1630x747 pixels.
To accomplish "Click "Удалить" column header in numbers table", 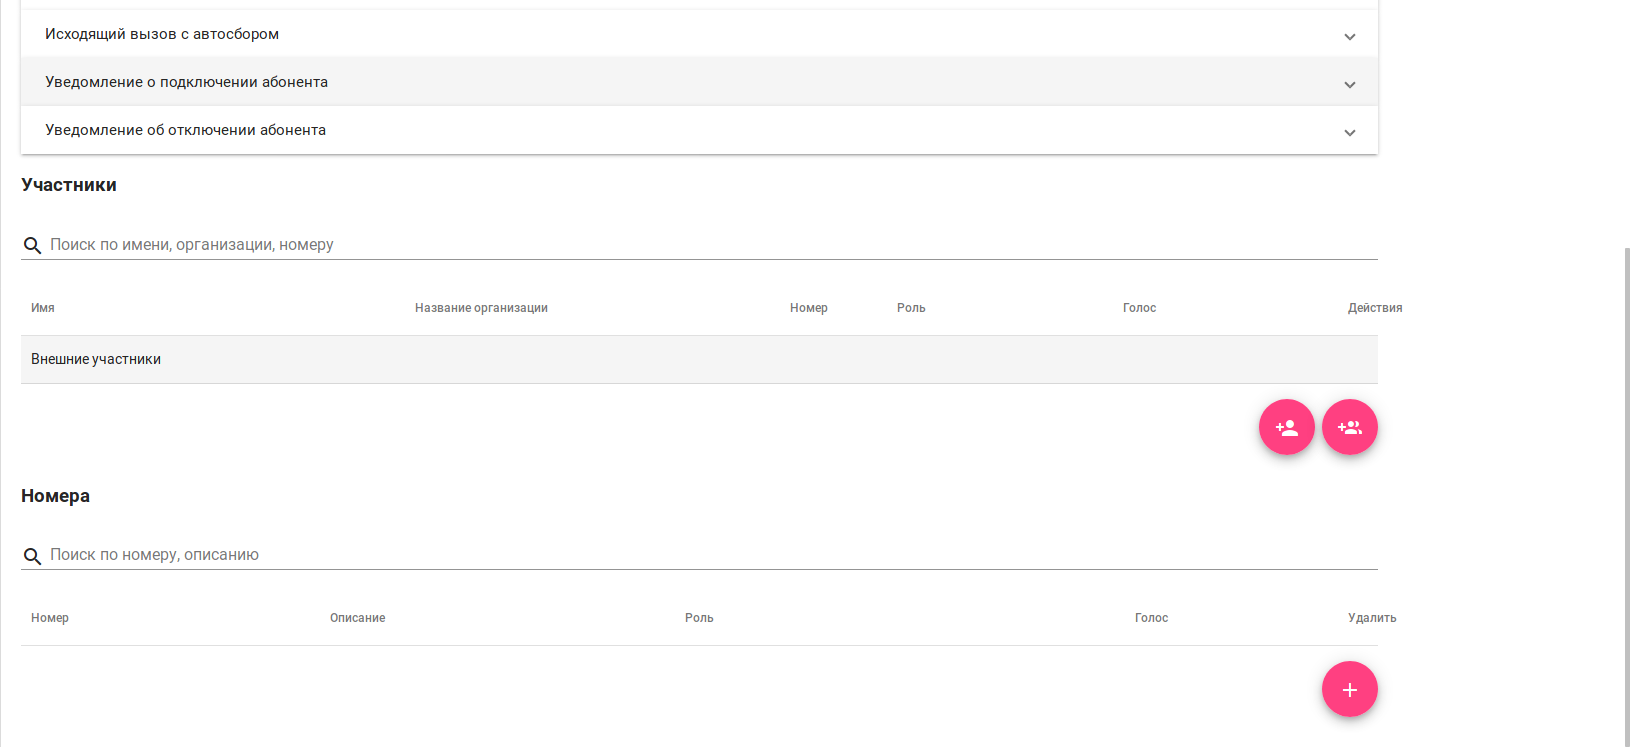I will [1371, 618].
